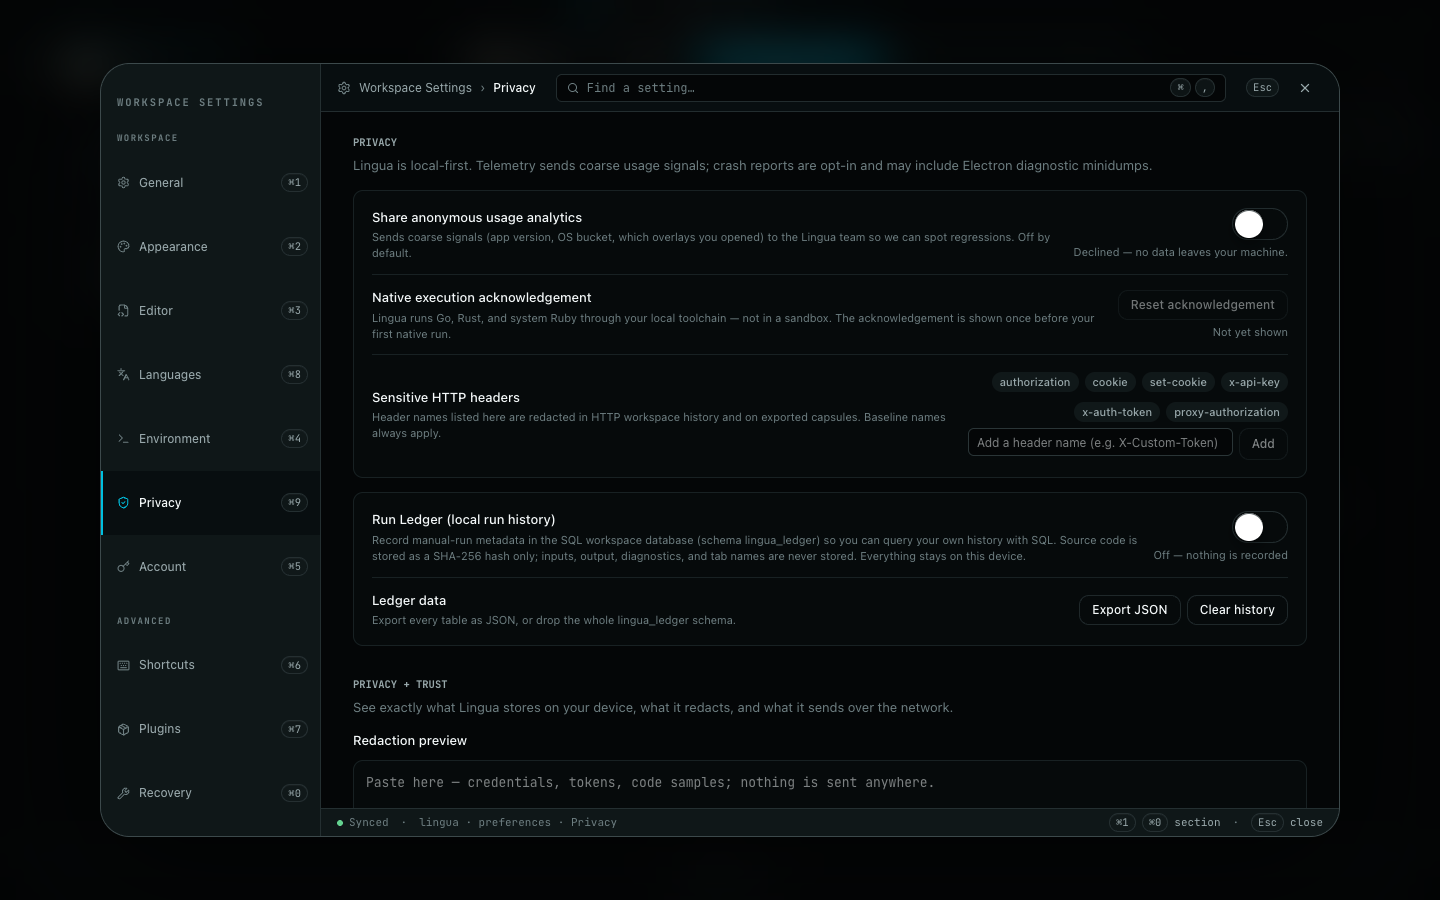Click 'preferences' in the status bar path

[x=514, y=823]
